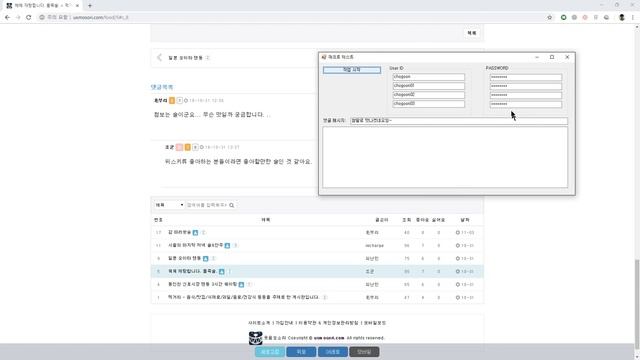Click the image icon on the highlighted post row
The height and width of the screenshot is (360, 640).
pyautogui.click(x=222, y=271)
